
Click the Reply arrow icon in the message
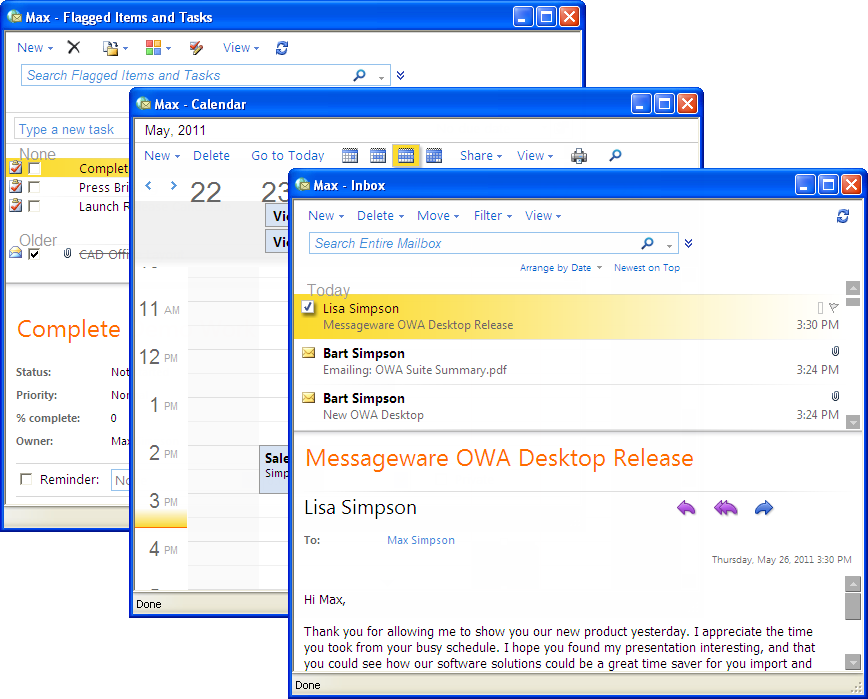[x=686, y=508]
